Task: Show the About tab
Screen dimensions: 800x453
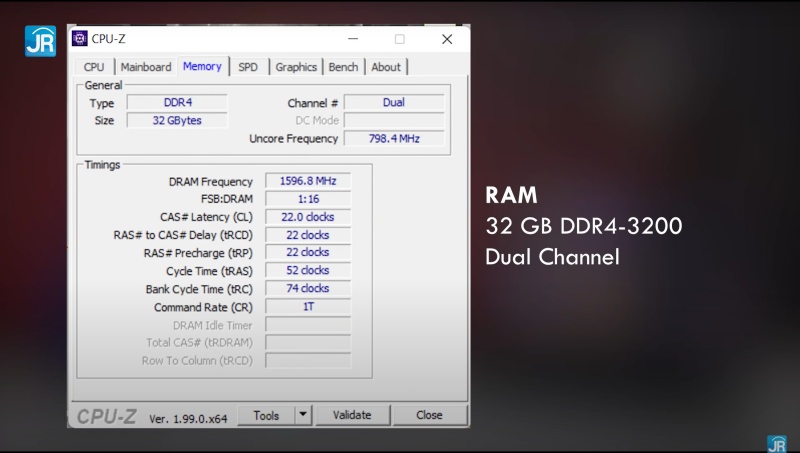Action: click(x=386, y=67)
